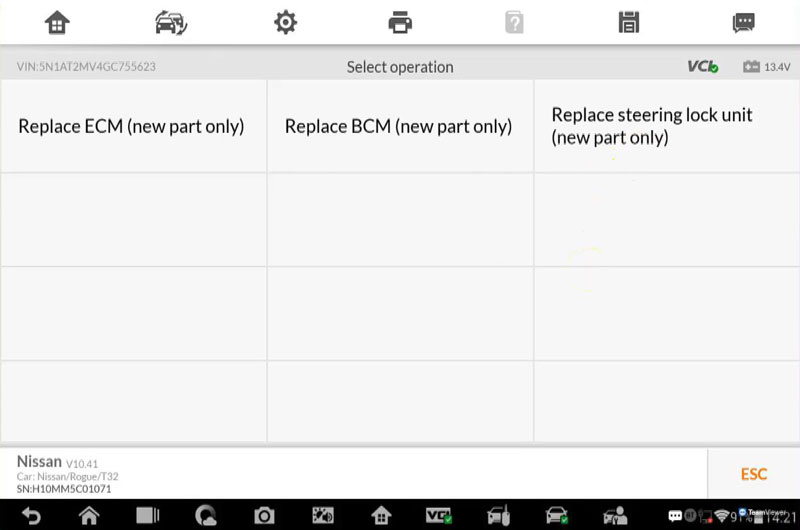The height and width of the screenshot is (530, 800).
Task: Tap the VIN number text
Action: point(86,66)
